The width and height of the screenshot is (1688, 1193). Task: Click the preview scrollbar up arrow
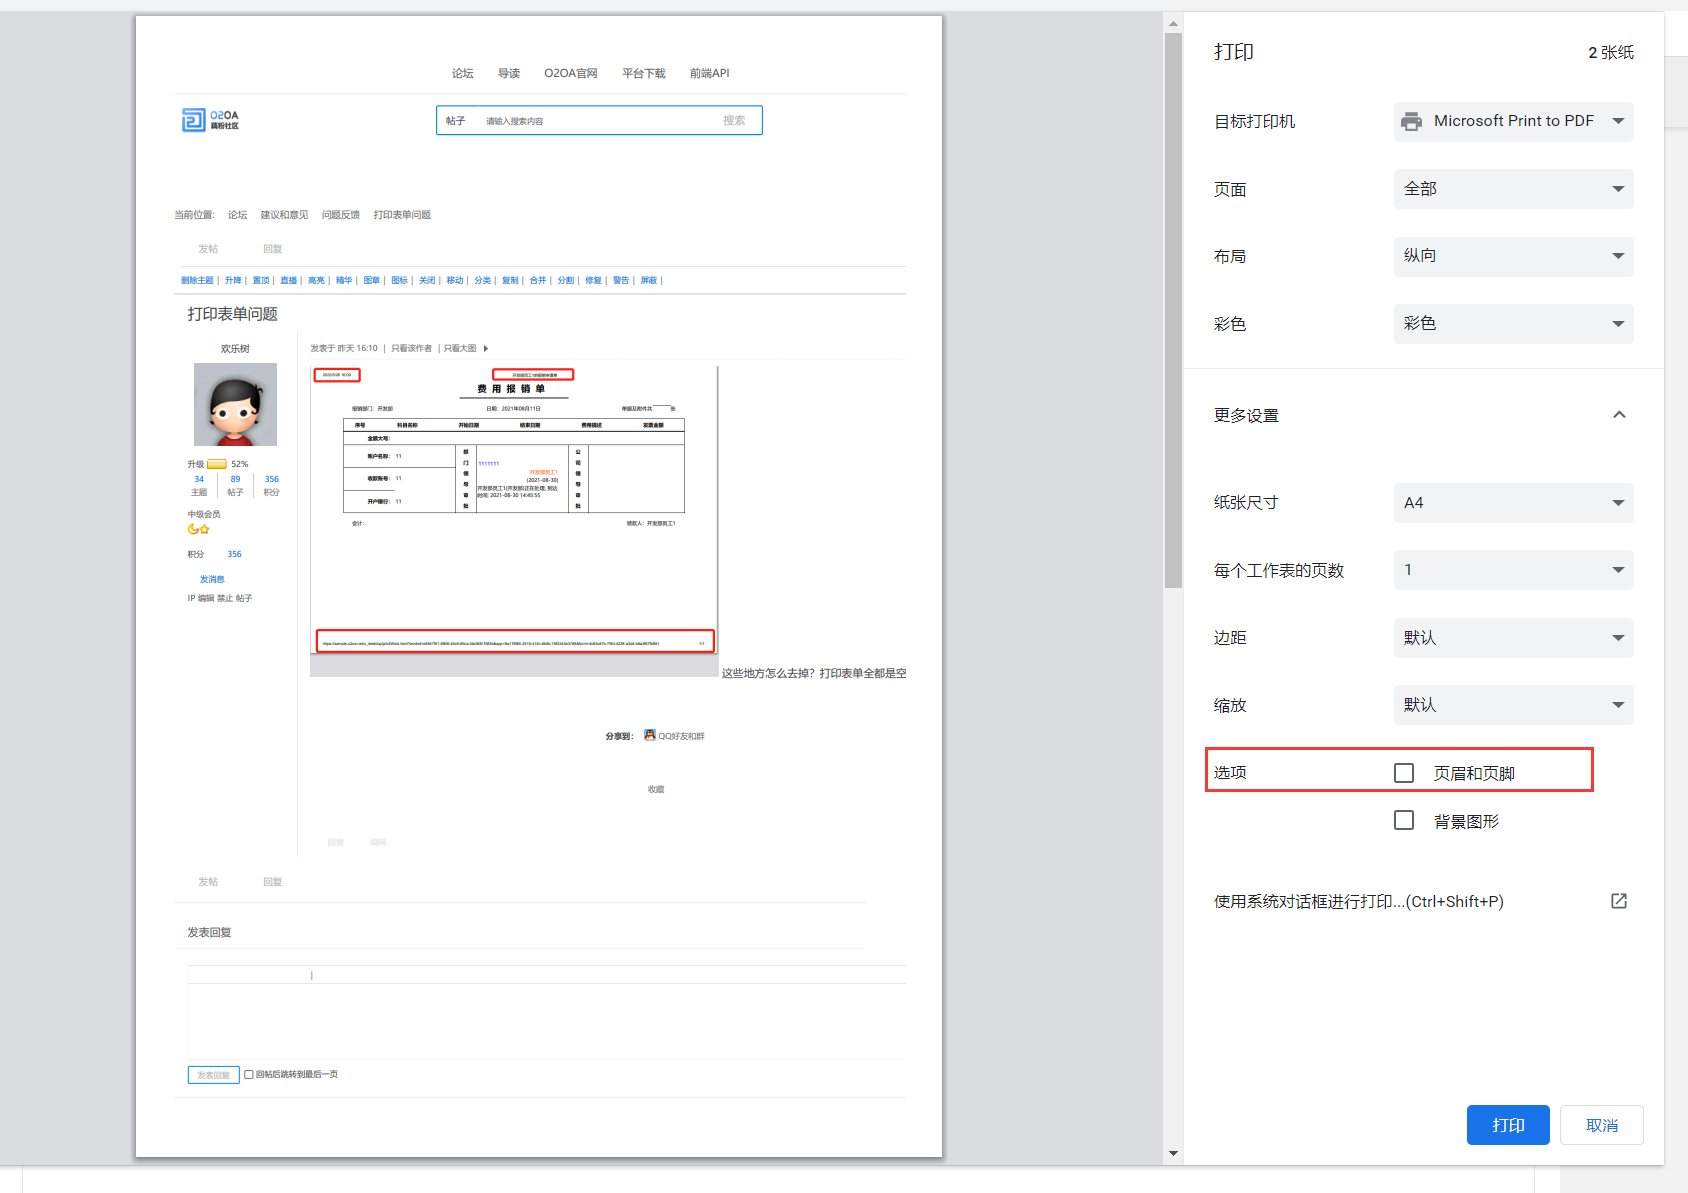coord(1173,23)
